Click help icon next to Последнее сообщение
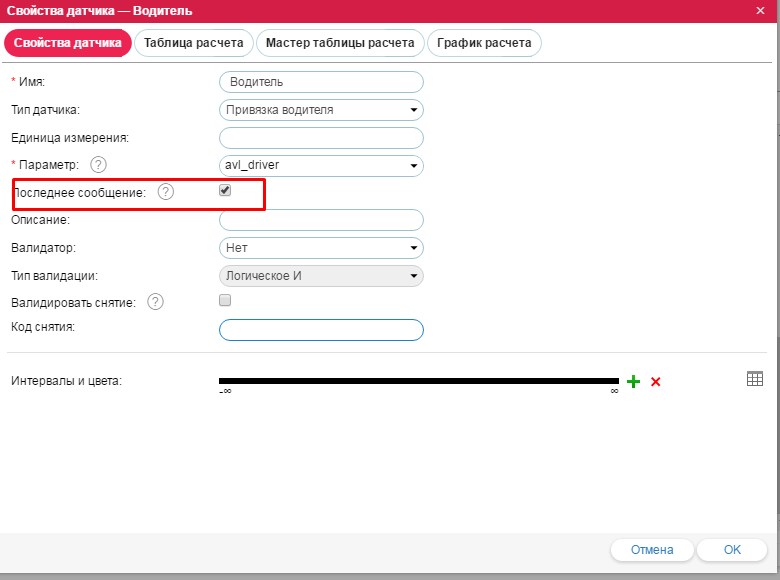The height and width of the screenshot is (580, 780). pos(166,193)
